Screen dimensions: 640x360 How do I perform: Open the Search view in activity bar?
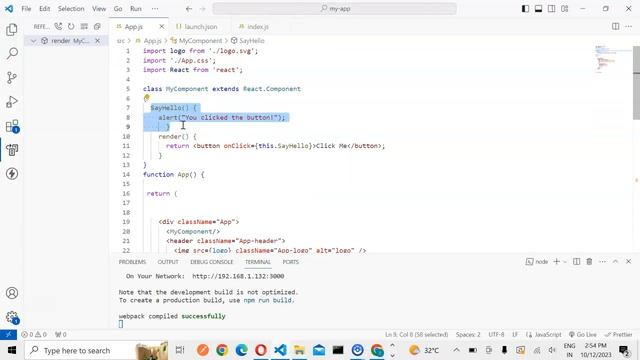12,53
